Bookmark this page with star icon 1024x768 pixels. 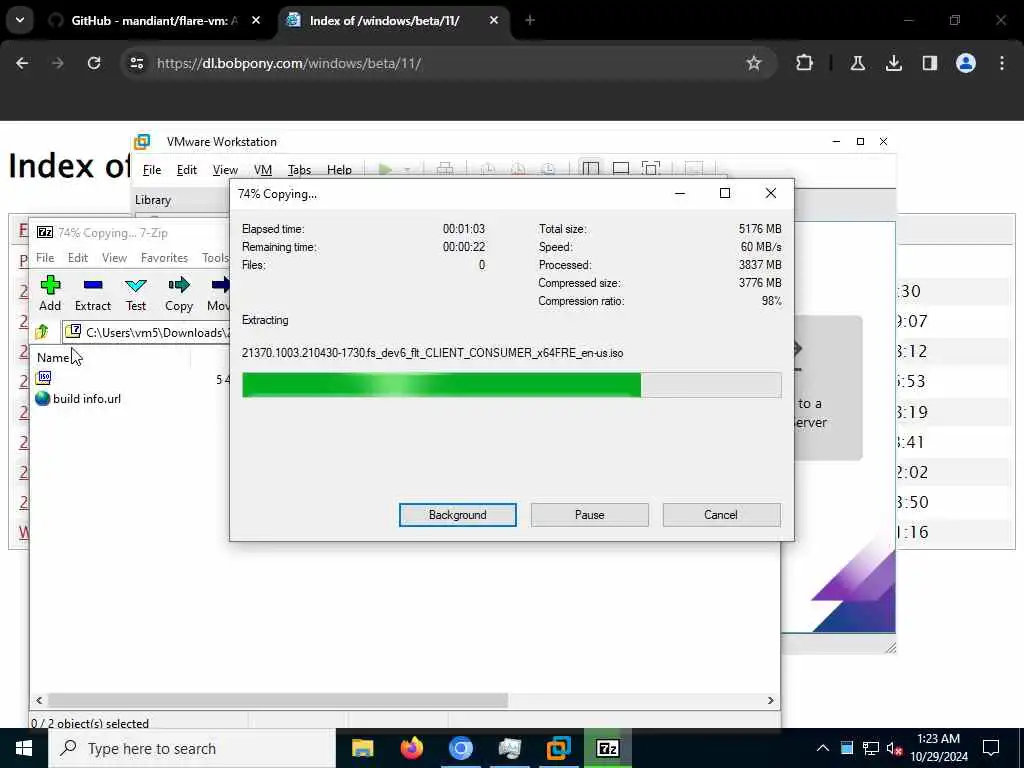pyautogui.click(x=754, y=63)
